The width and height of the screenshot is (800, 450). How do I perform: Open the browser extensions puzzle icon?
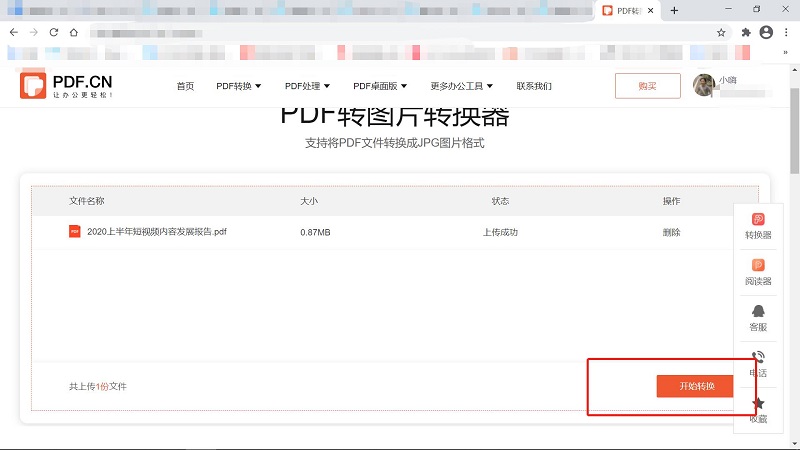(x=746, y=33)
